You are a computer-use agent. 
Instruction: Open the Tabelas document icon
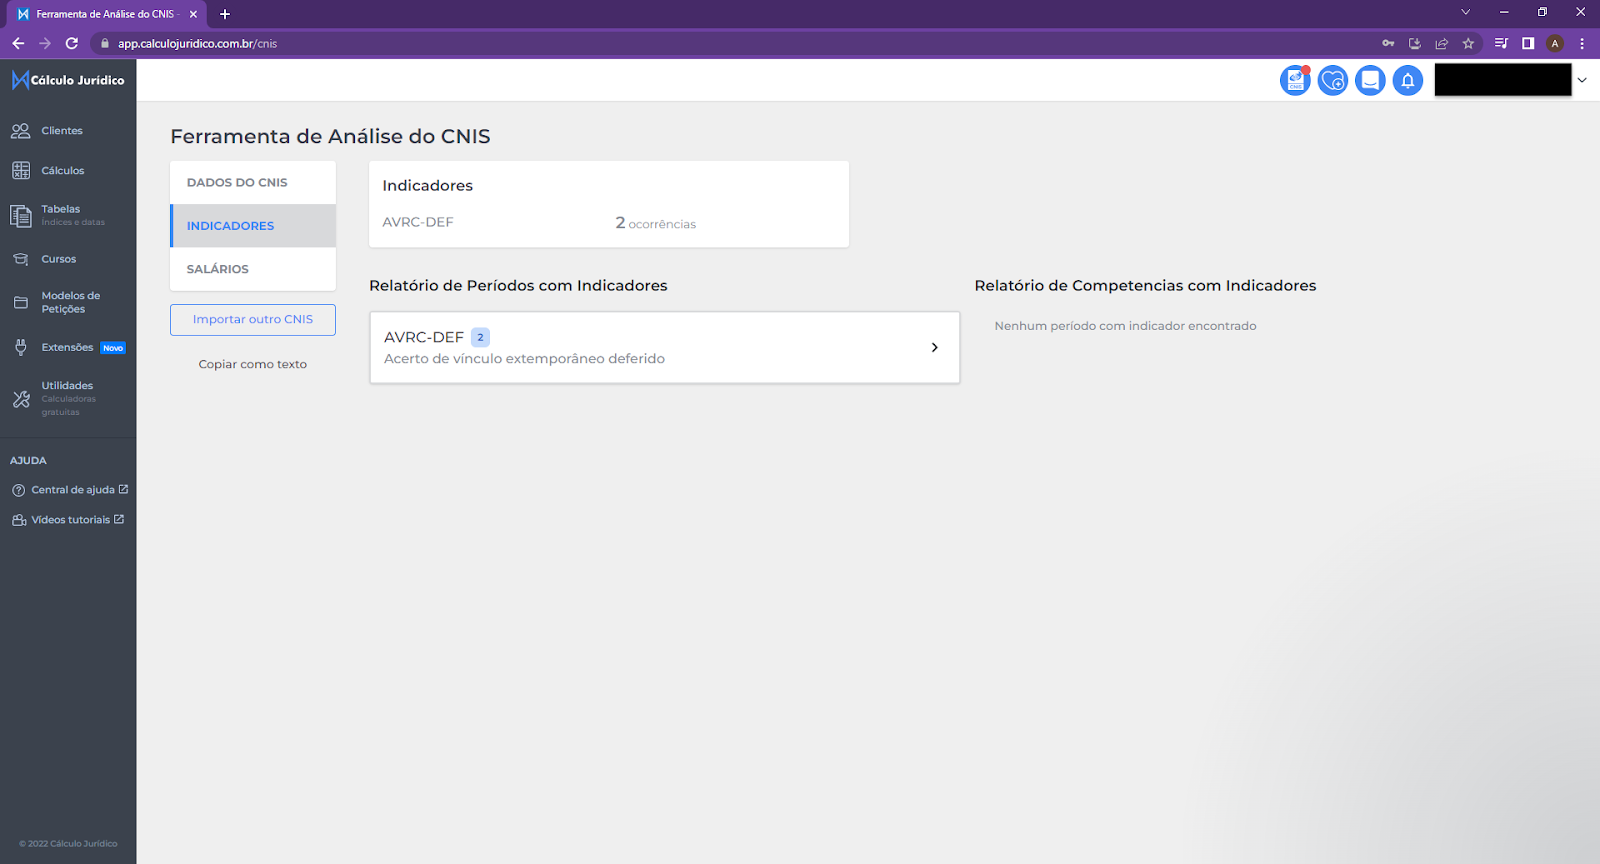click(20, 215)
